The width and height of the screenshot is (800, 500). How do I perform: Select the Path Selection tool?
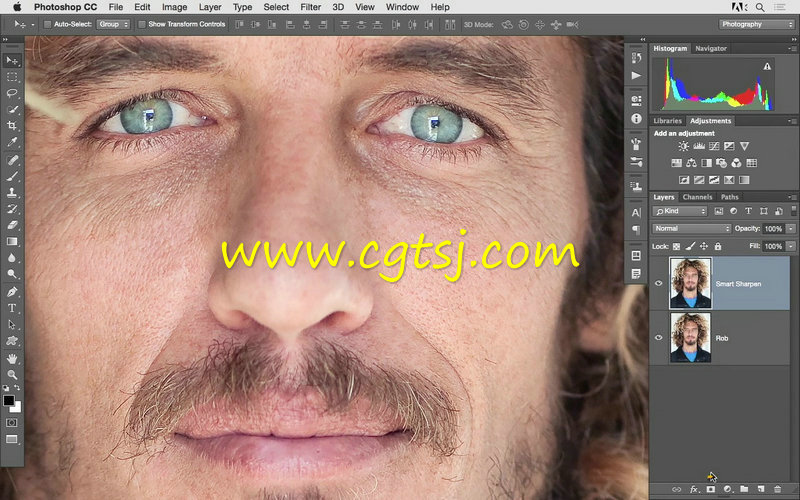coord(12,324)
